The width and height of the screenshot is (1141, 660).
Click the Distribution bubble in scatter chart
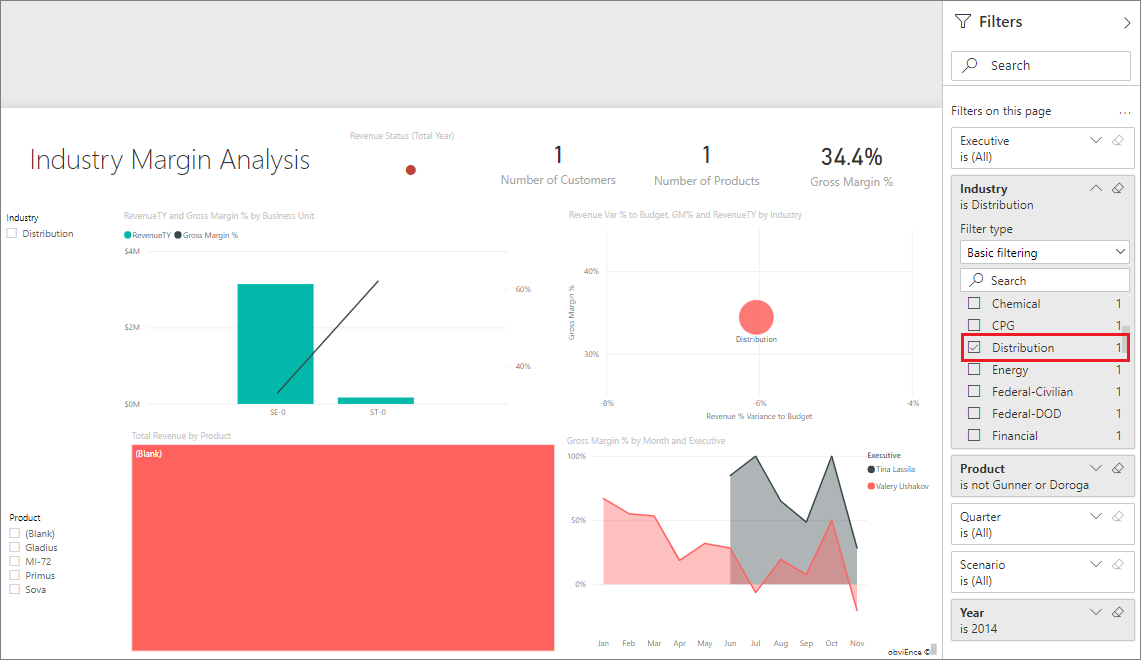pos(756,317)
